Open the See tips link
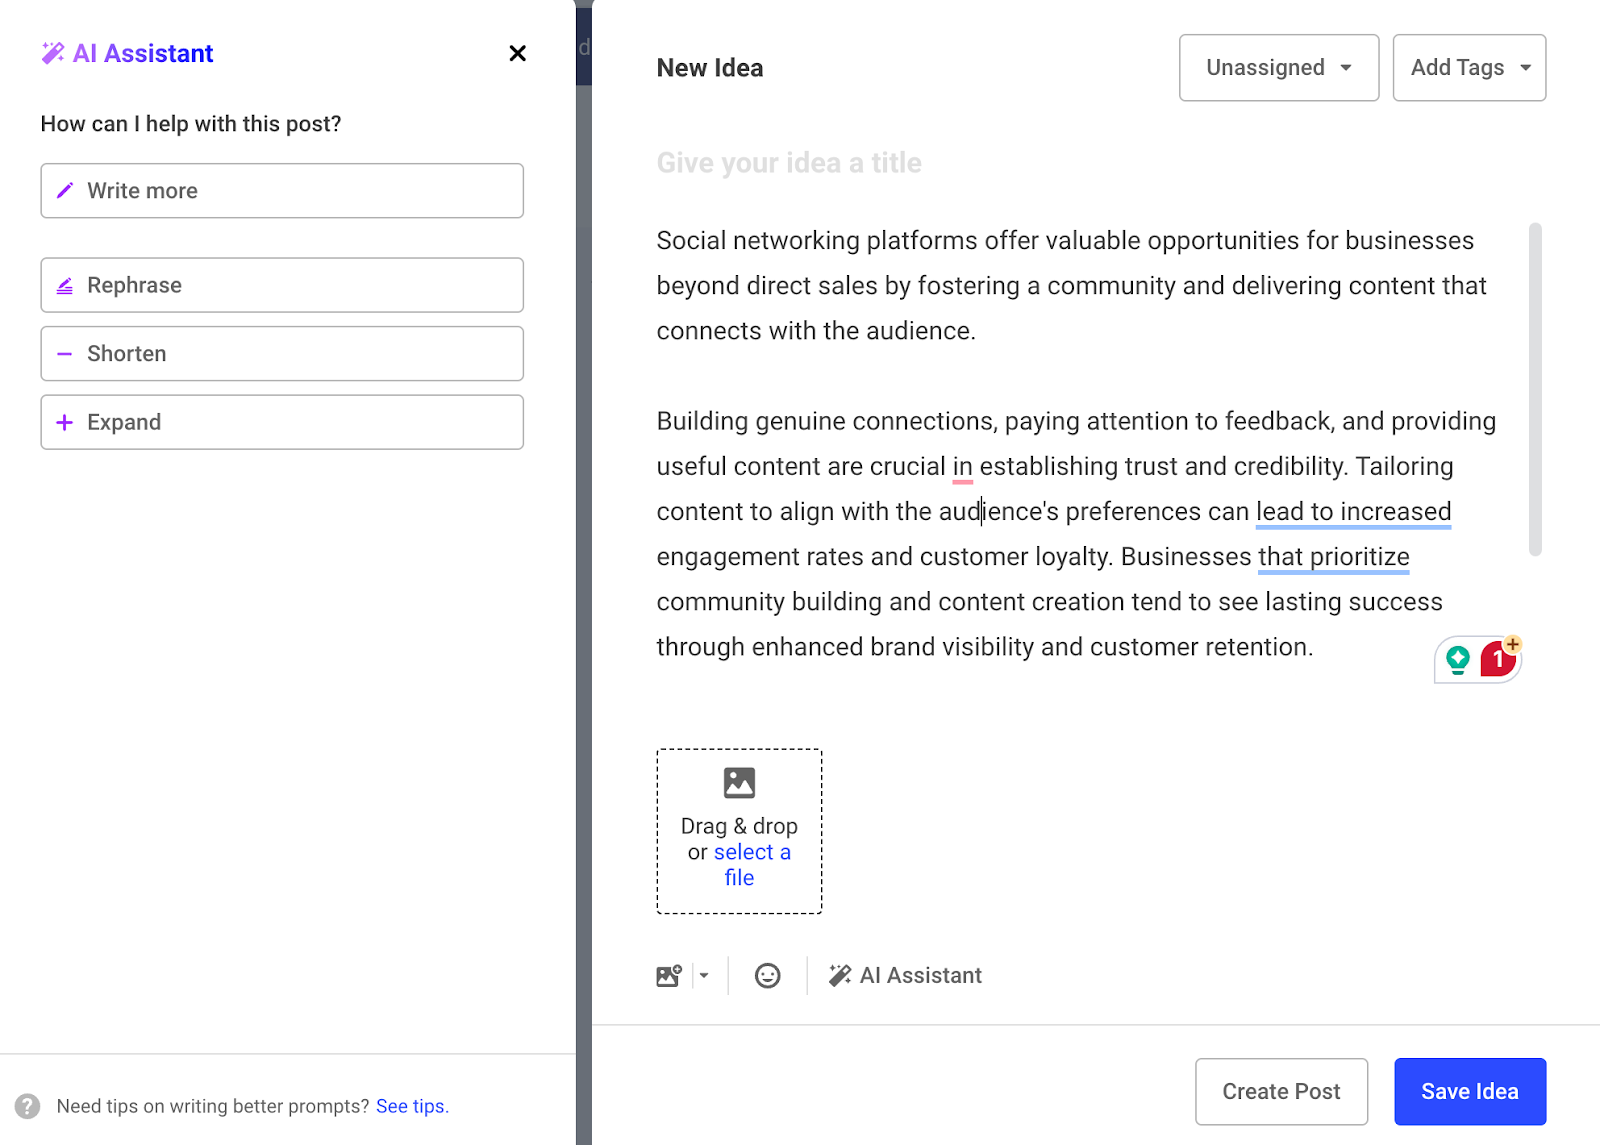This screenshot has width=1600, height=1145. pyautogui.click(x=411, y=1106)
